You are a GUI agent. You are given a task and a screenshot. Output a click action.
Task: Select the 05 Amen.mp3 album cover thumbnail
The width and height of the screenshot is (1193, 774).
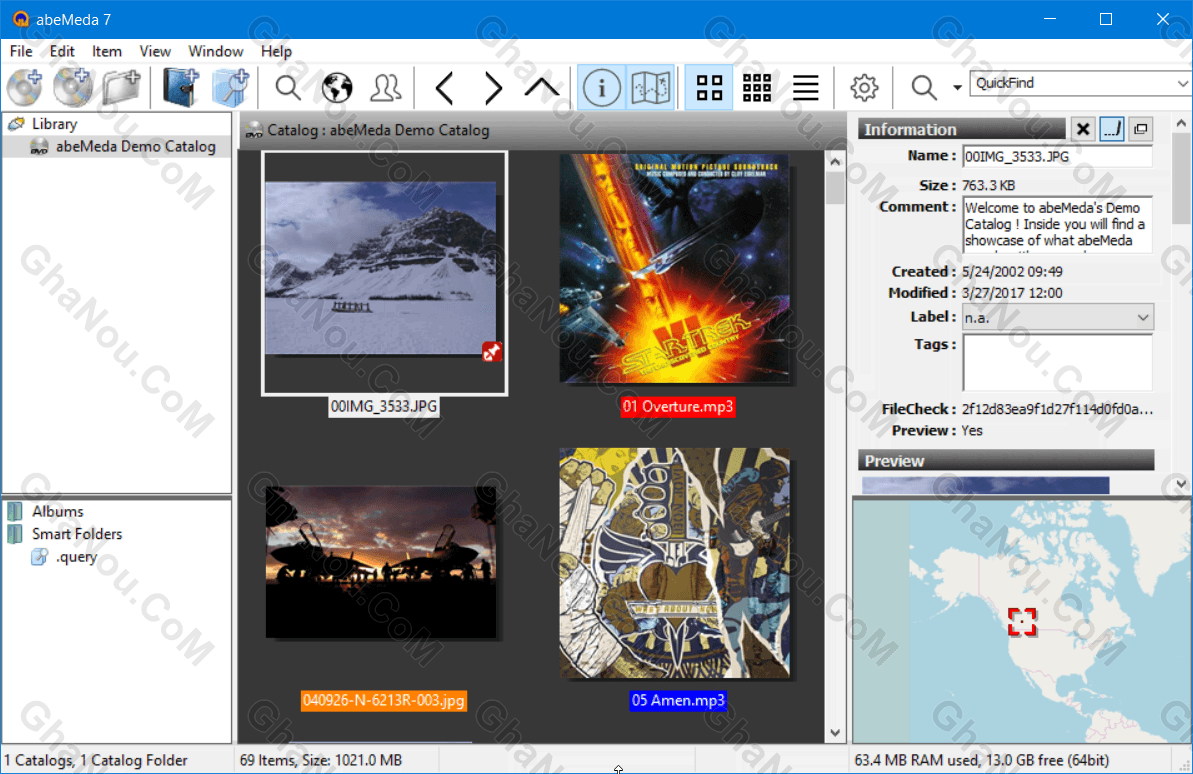point(675,562)
